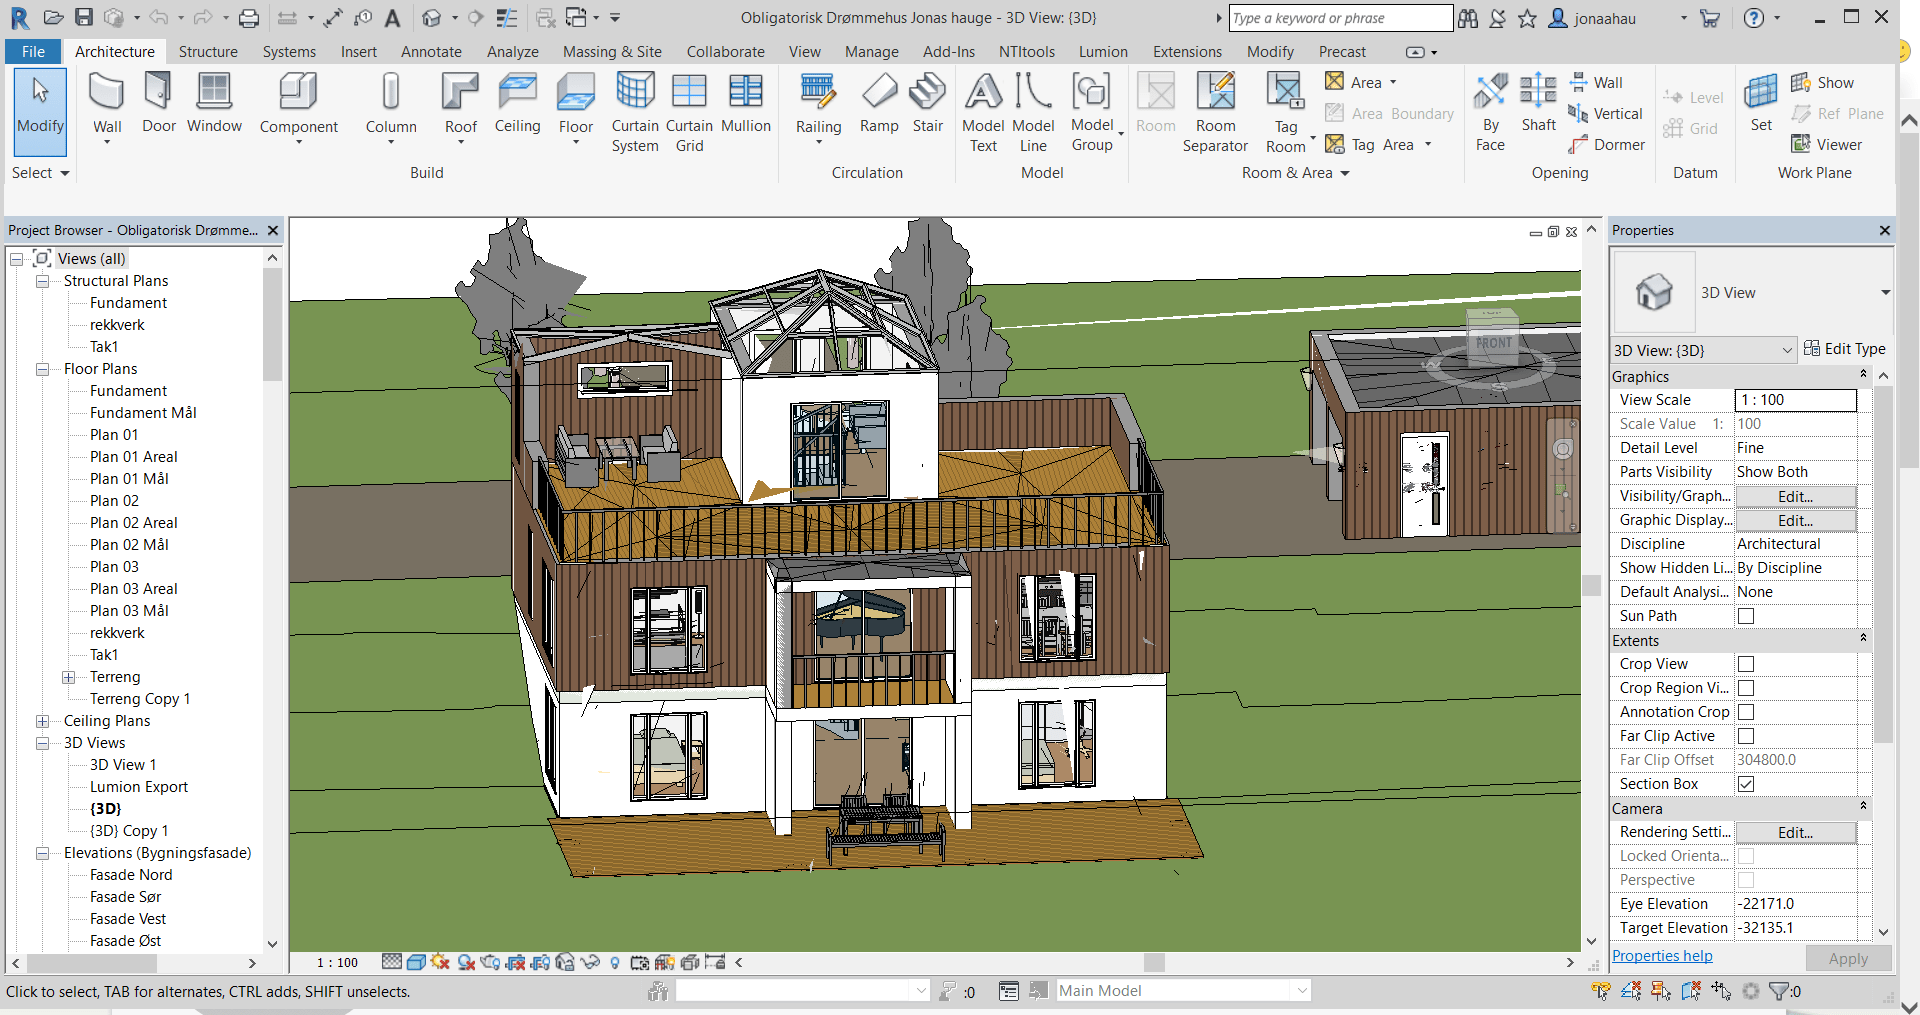Switch to the Annotate ribbon tab
Image resolution: width=1920 pixels, height=1015 pixels.
click(431, 52)
